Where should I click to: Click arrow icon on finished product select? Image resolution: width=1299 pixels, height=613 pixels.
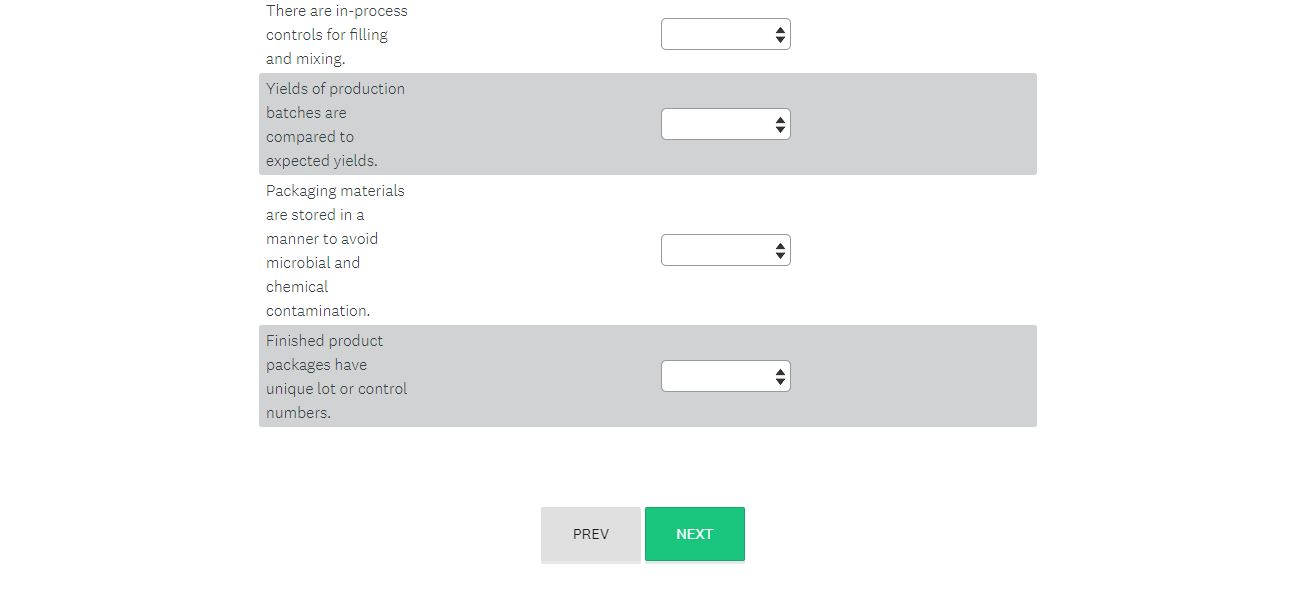[x=780, y=377]
